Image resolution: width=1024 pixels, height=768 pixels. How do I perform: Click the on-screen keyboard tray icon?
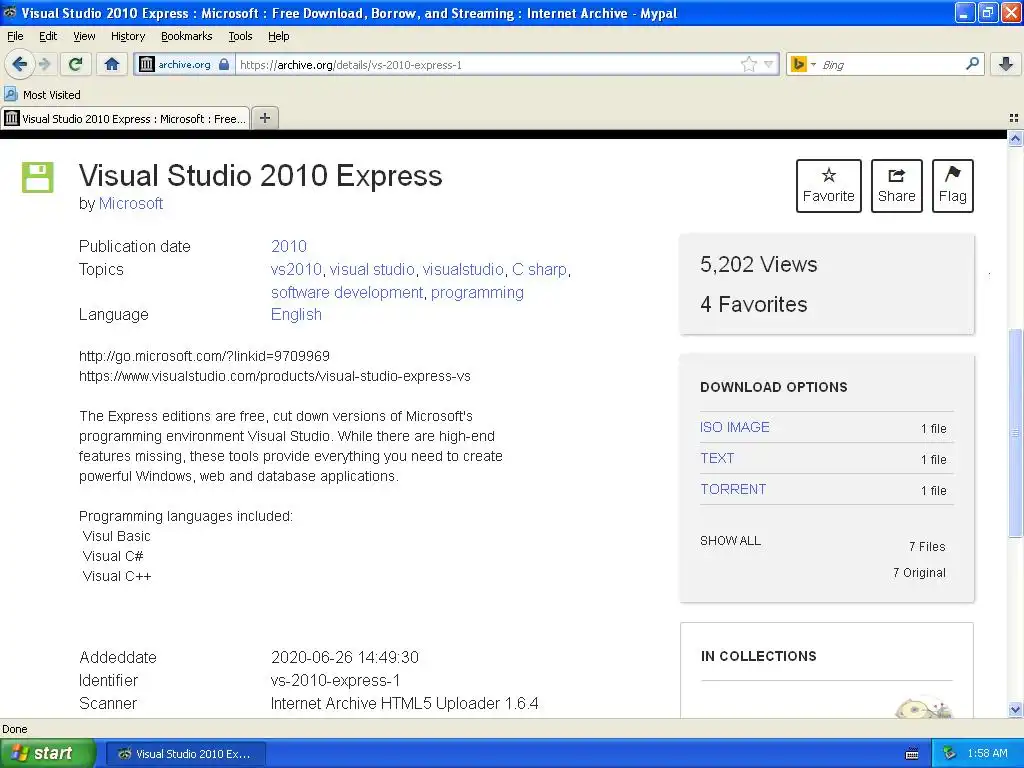click(x=912, y=754)
